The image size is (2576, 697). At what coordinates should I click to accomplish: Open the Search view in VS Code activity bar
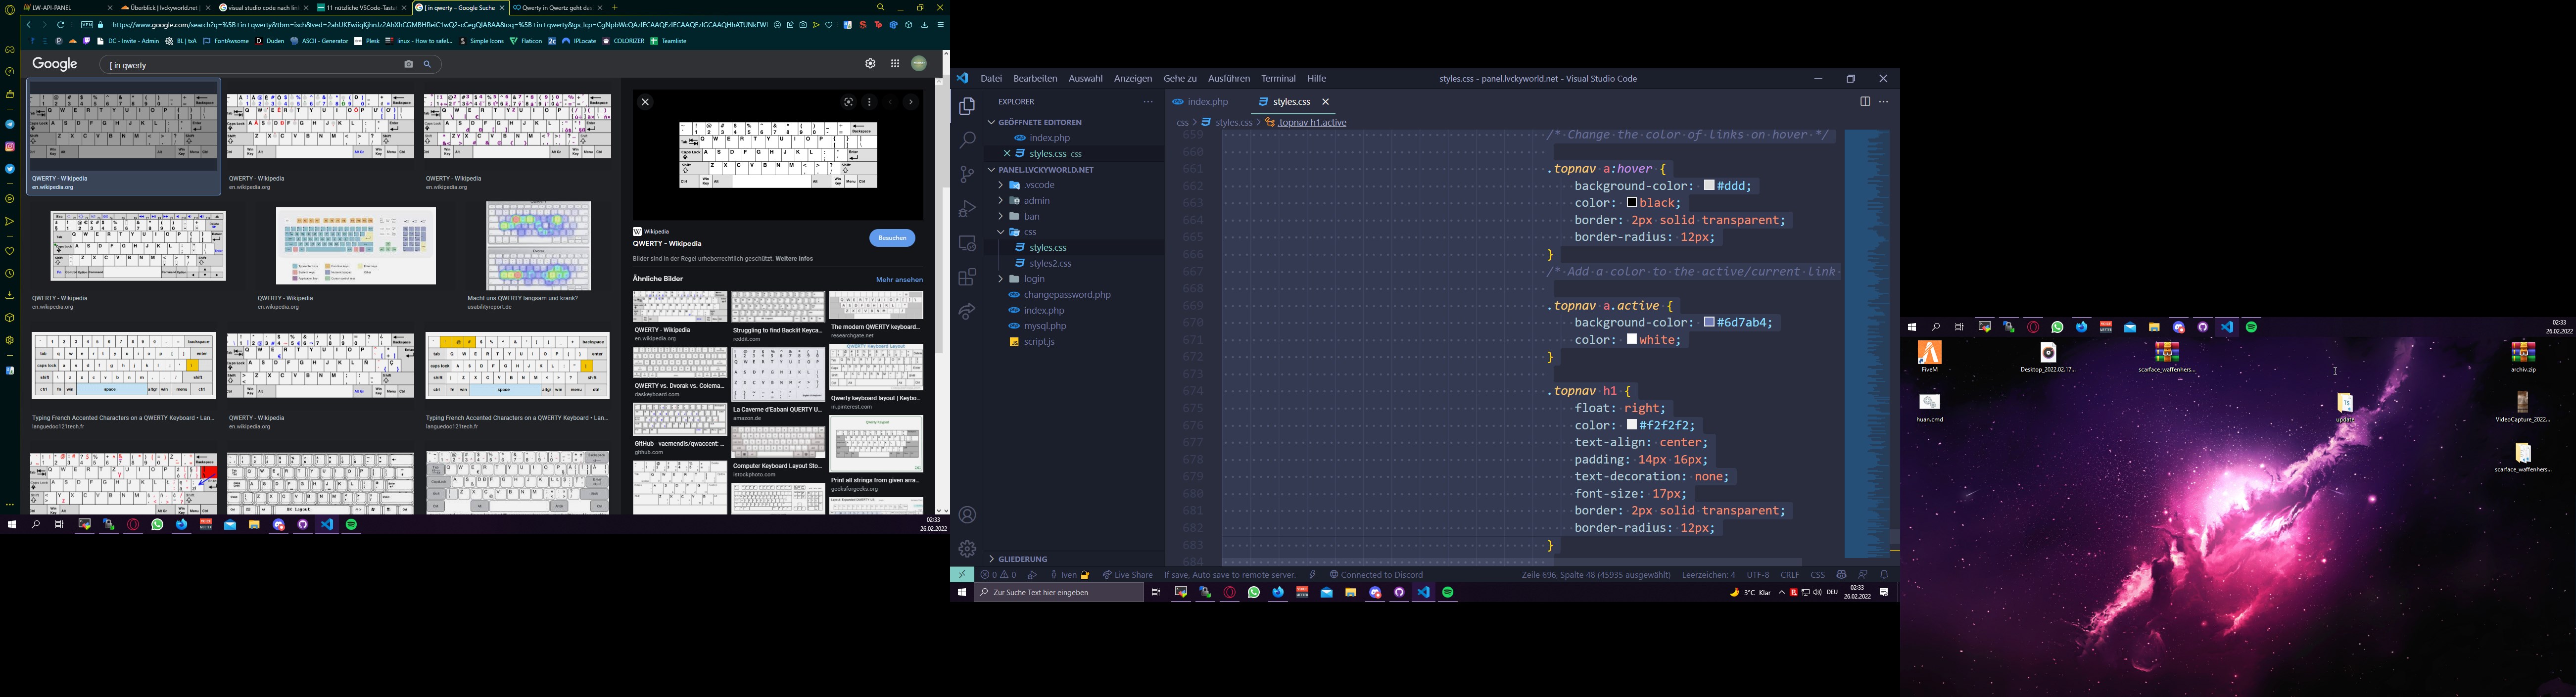pos(967,140)
